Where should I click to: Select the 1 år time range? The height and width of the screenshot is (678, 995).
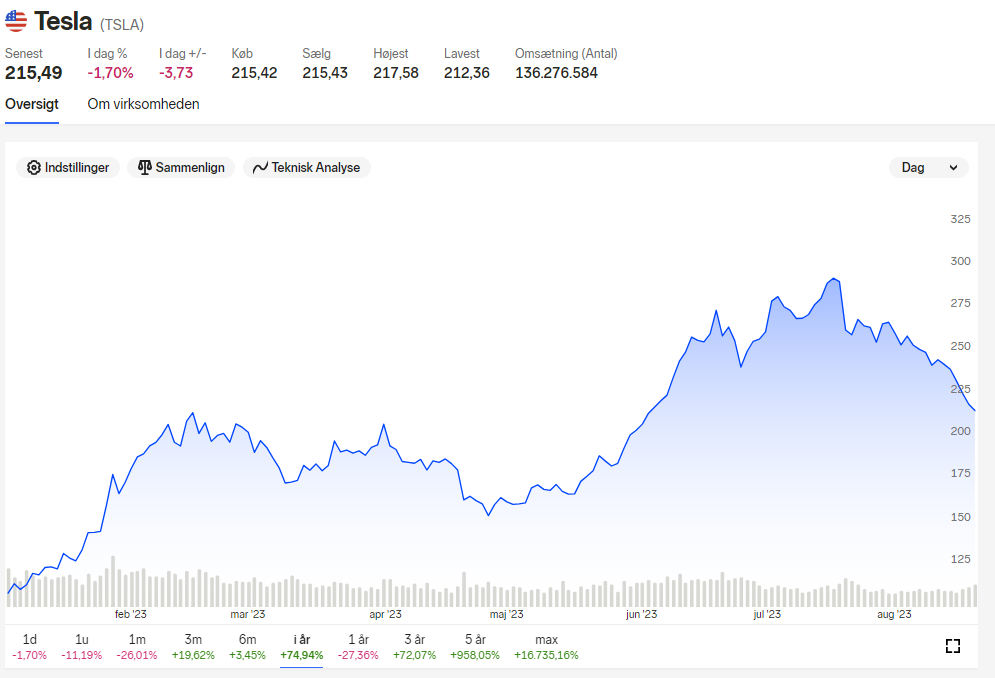(x=359, y=646)
